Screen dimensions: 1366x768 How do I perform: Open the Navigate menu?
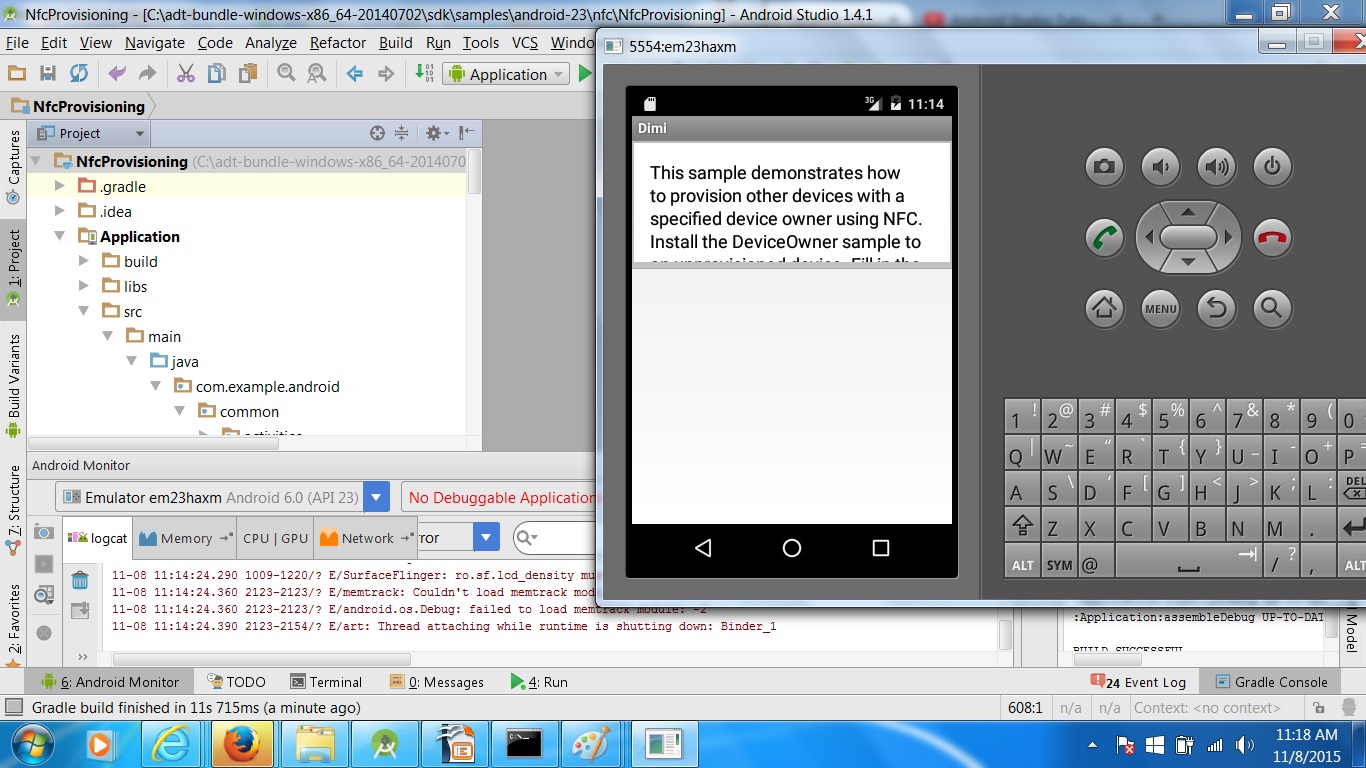tap(154, 42)
